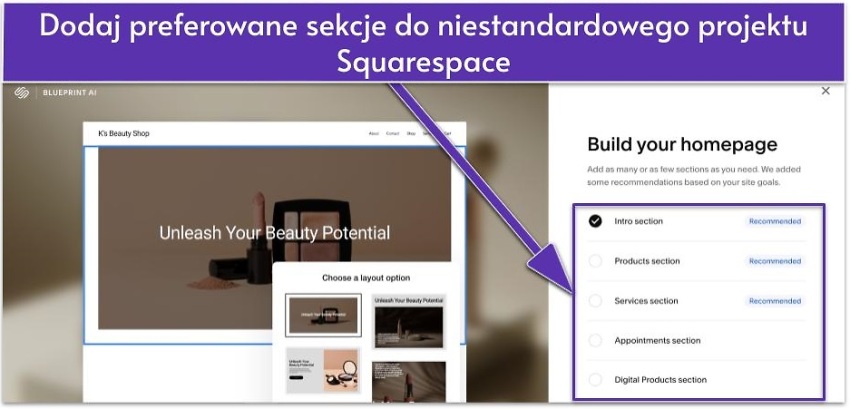Viewport: 850px width, 409px height.
Task: Click the Appointments section label
Action: point(658,341)
